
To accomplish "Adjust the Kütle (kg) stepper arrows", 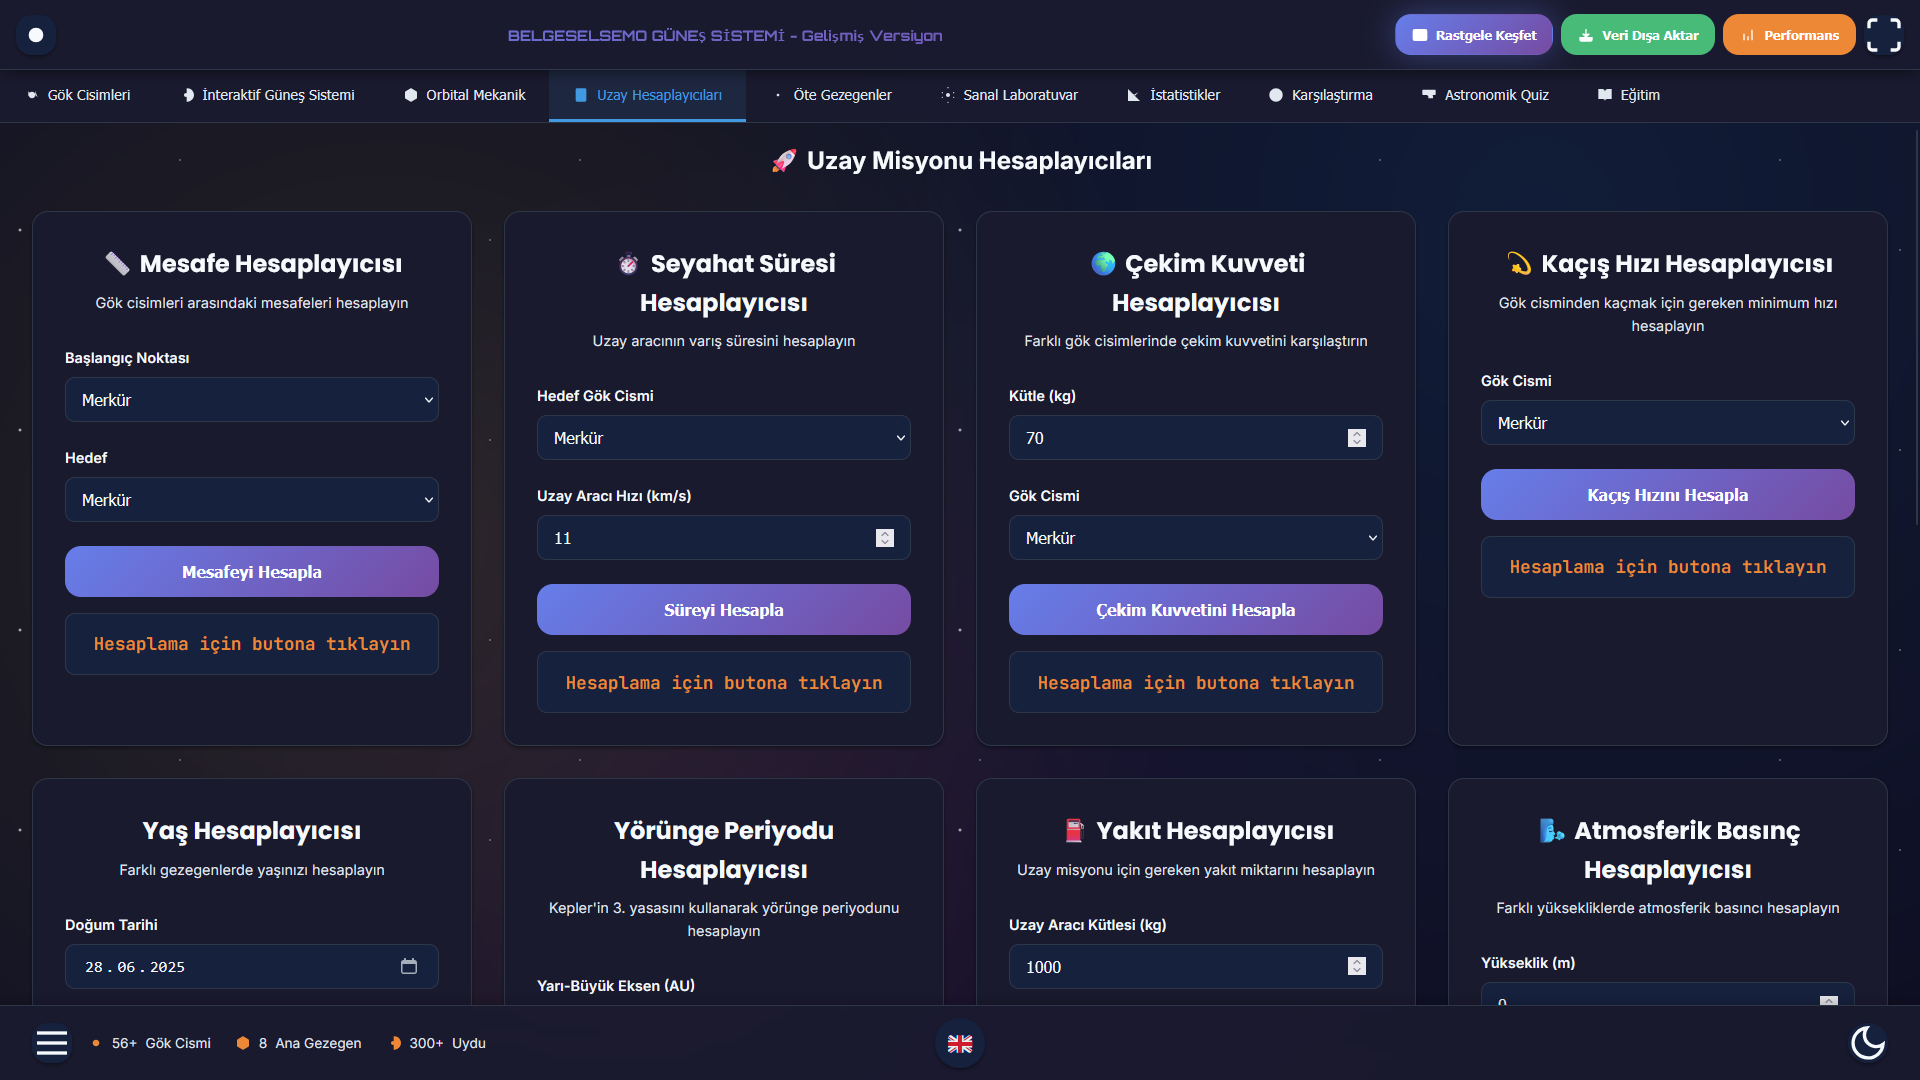I will coord(1357,438).
